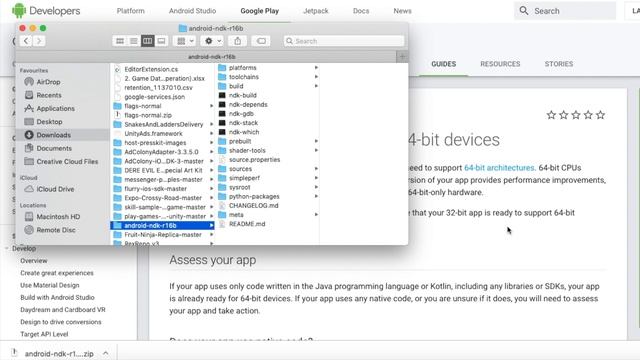Select the CHANGELOG.md file
Screen dimensions: 640x360
(x=253, y=205)
